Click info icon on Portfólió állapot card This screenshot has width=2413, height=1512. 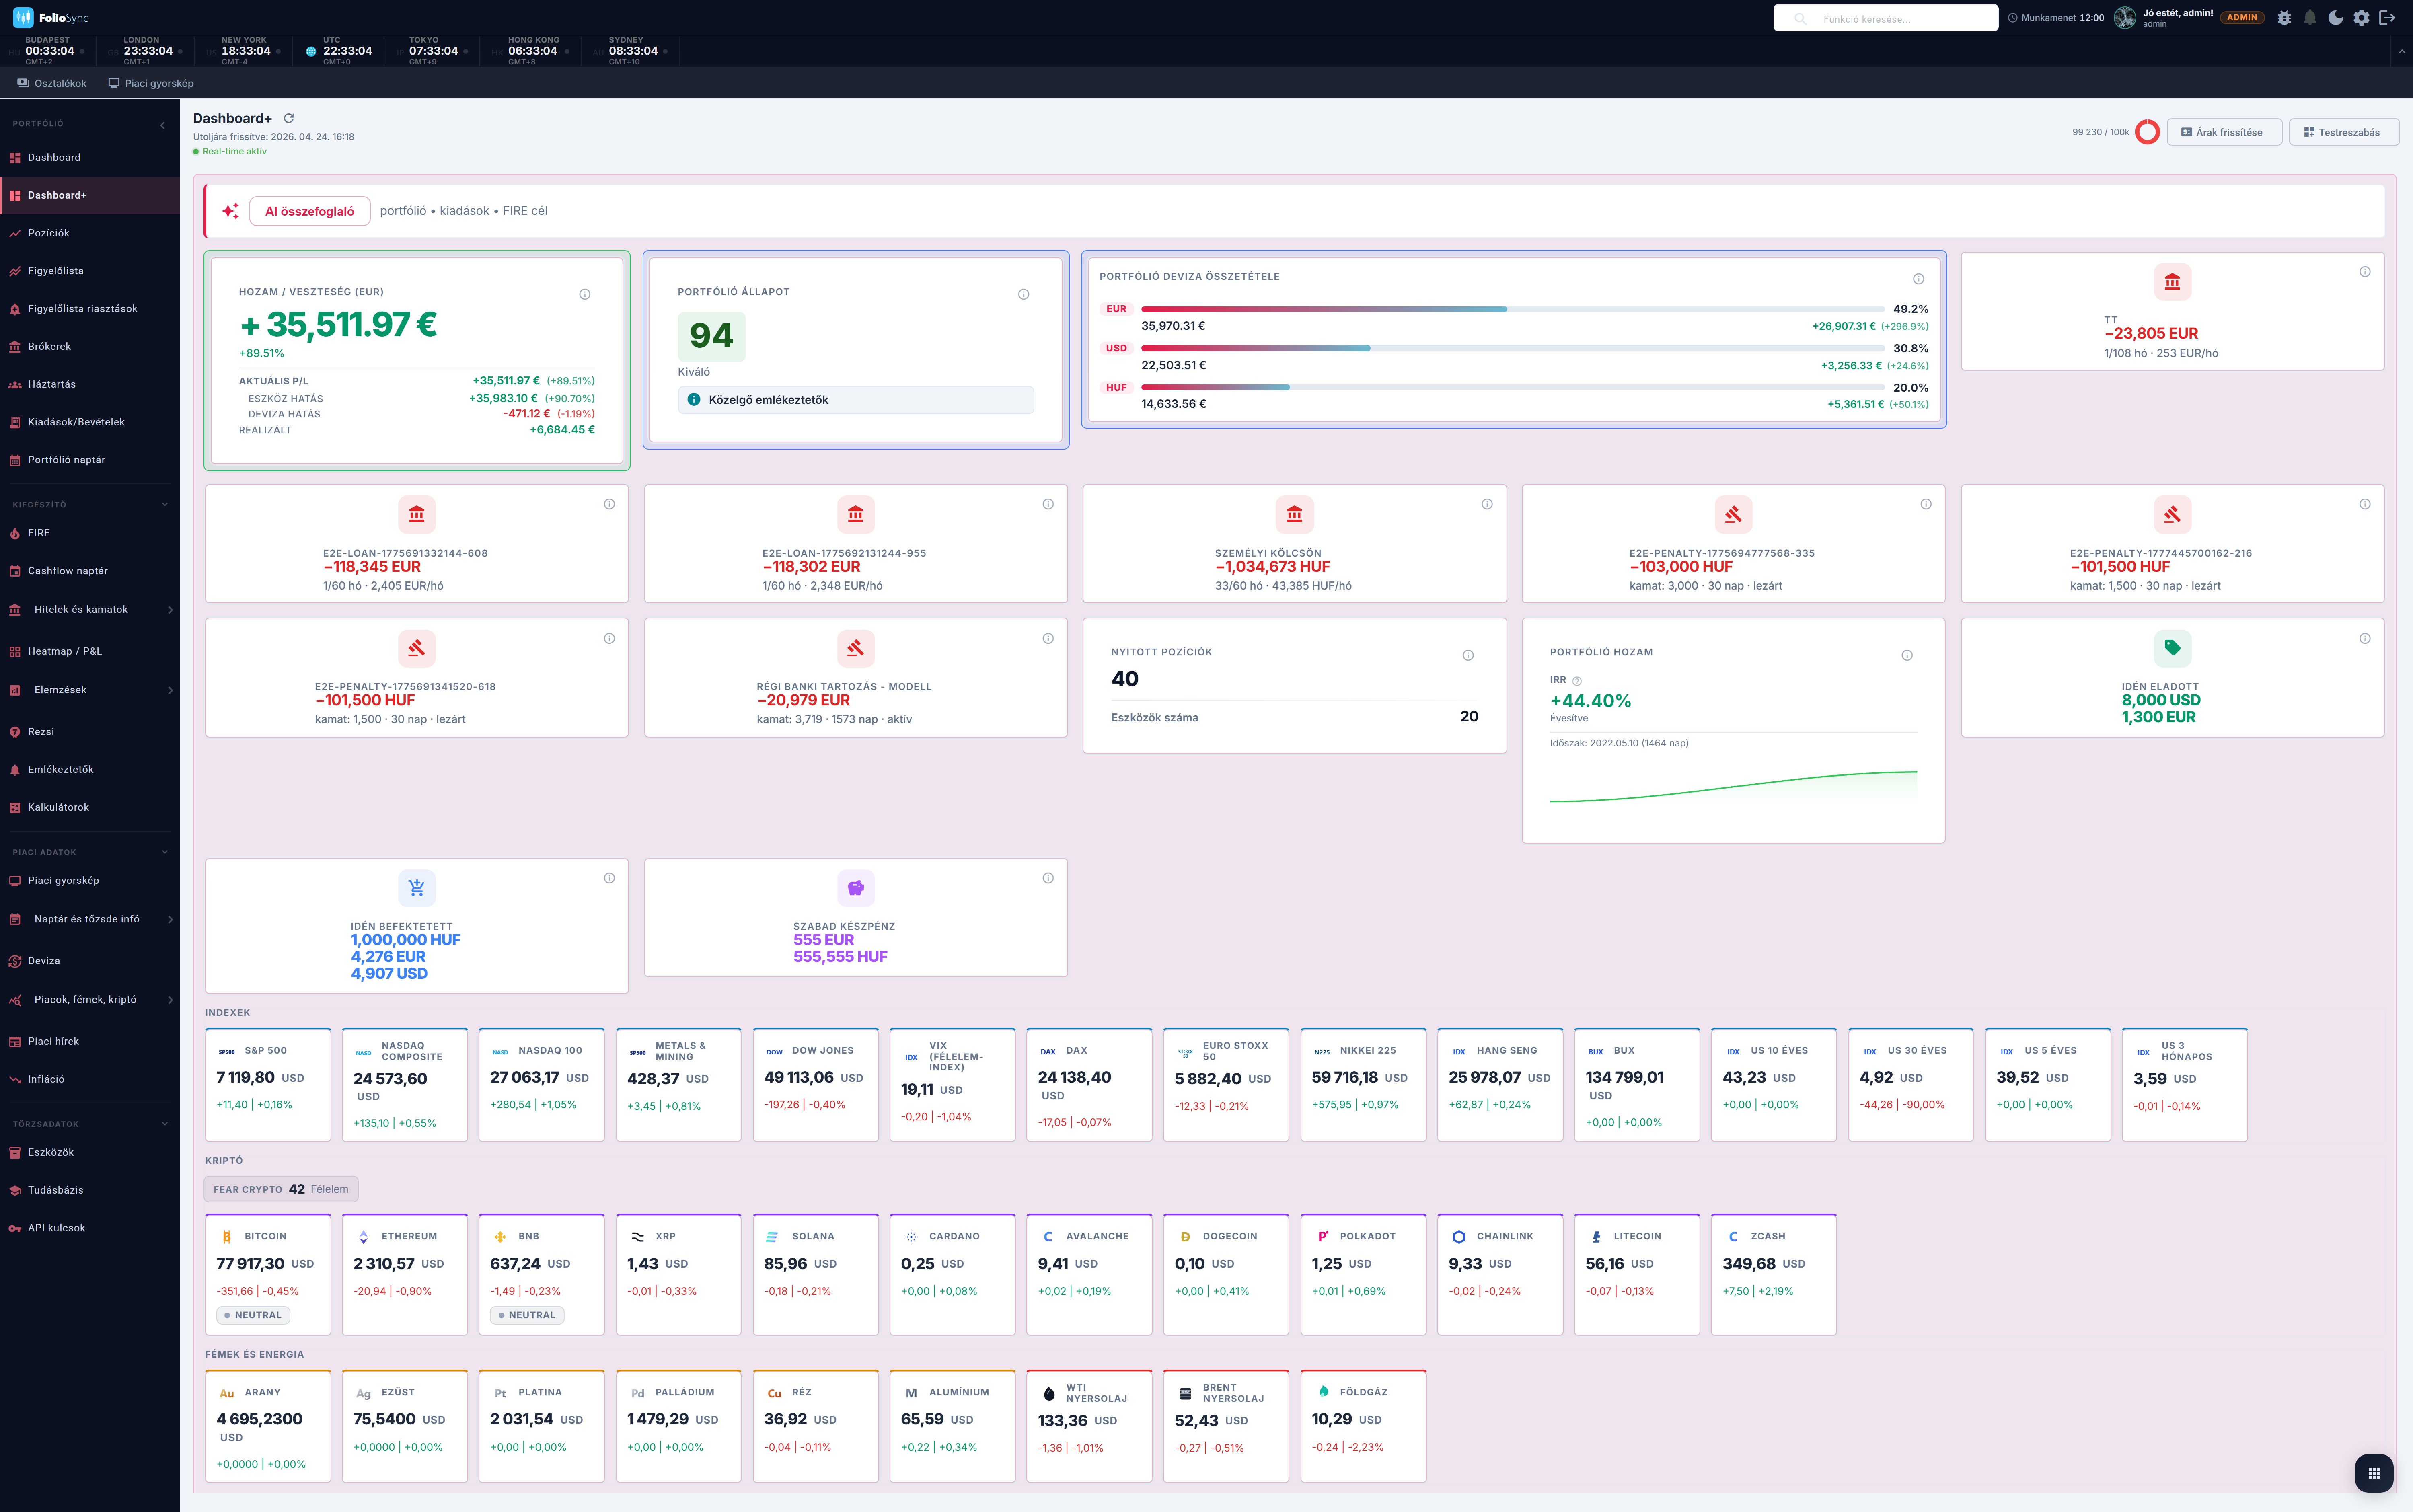[1024, 294]
